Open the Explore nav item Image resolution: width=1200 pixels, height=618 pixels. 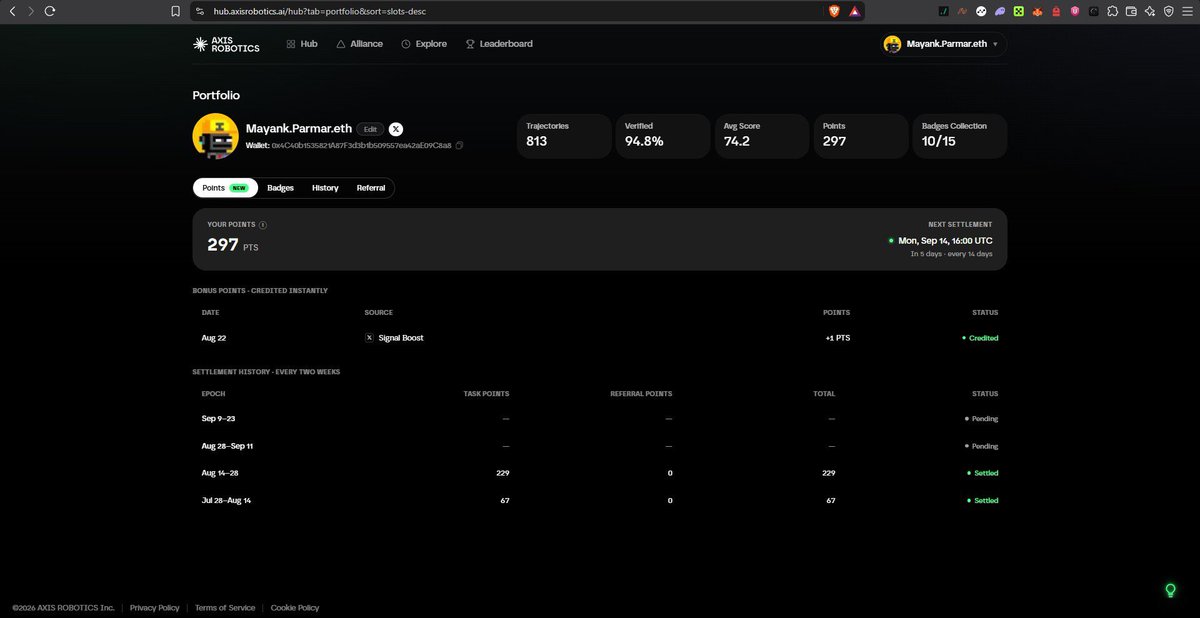(424, 44)
